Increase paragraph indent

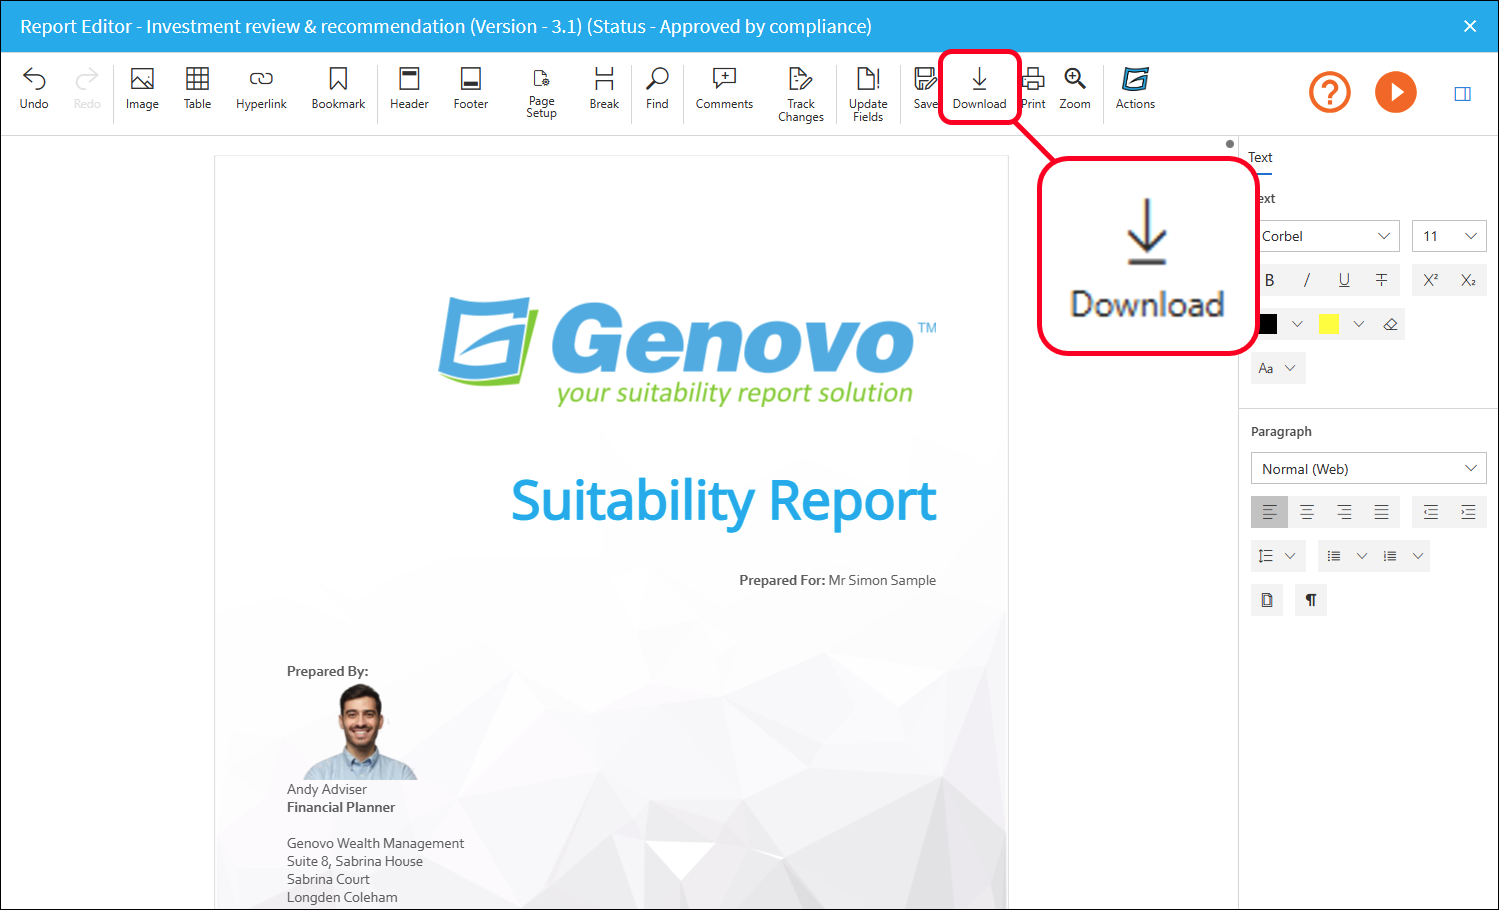[x=1468, y=512]
